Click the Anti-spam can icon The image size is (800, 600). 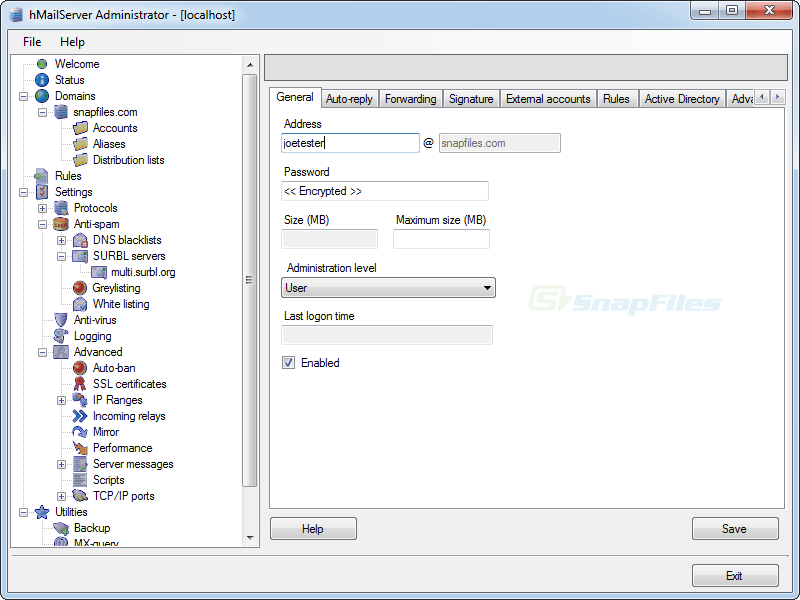(61, 224)
